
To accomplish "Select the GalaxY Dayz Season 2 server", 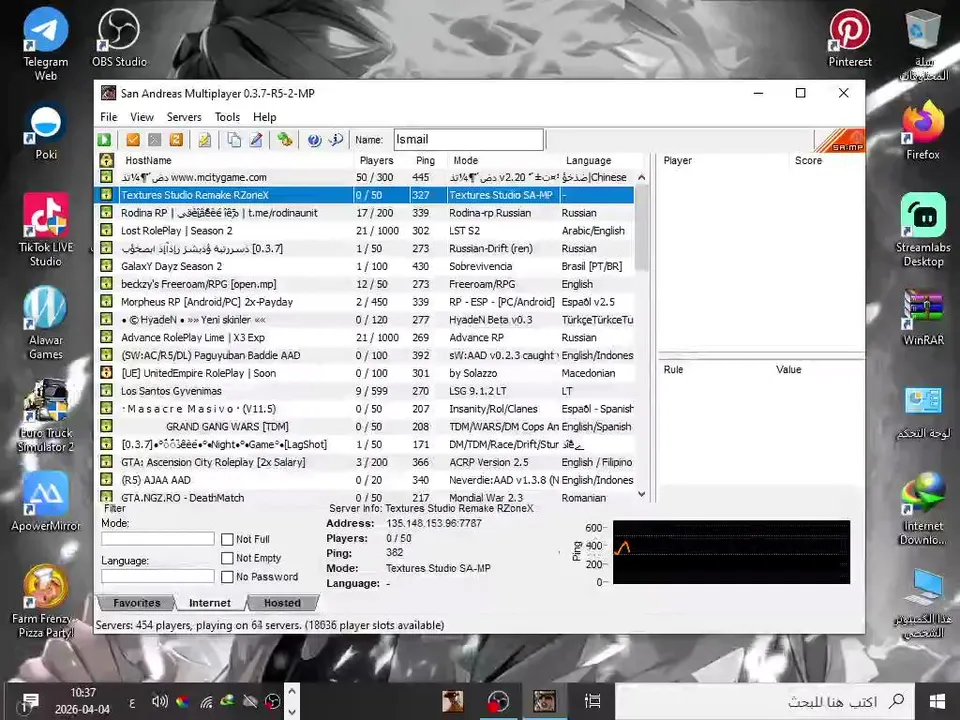I will (x=366, y=266).
